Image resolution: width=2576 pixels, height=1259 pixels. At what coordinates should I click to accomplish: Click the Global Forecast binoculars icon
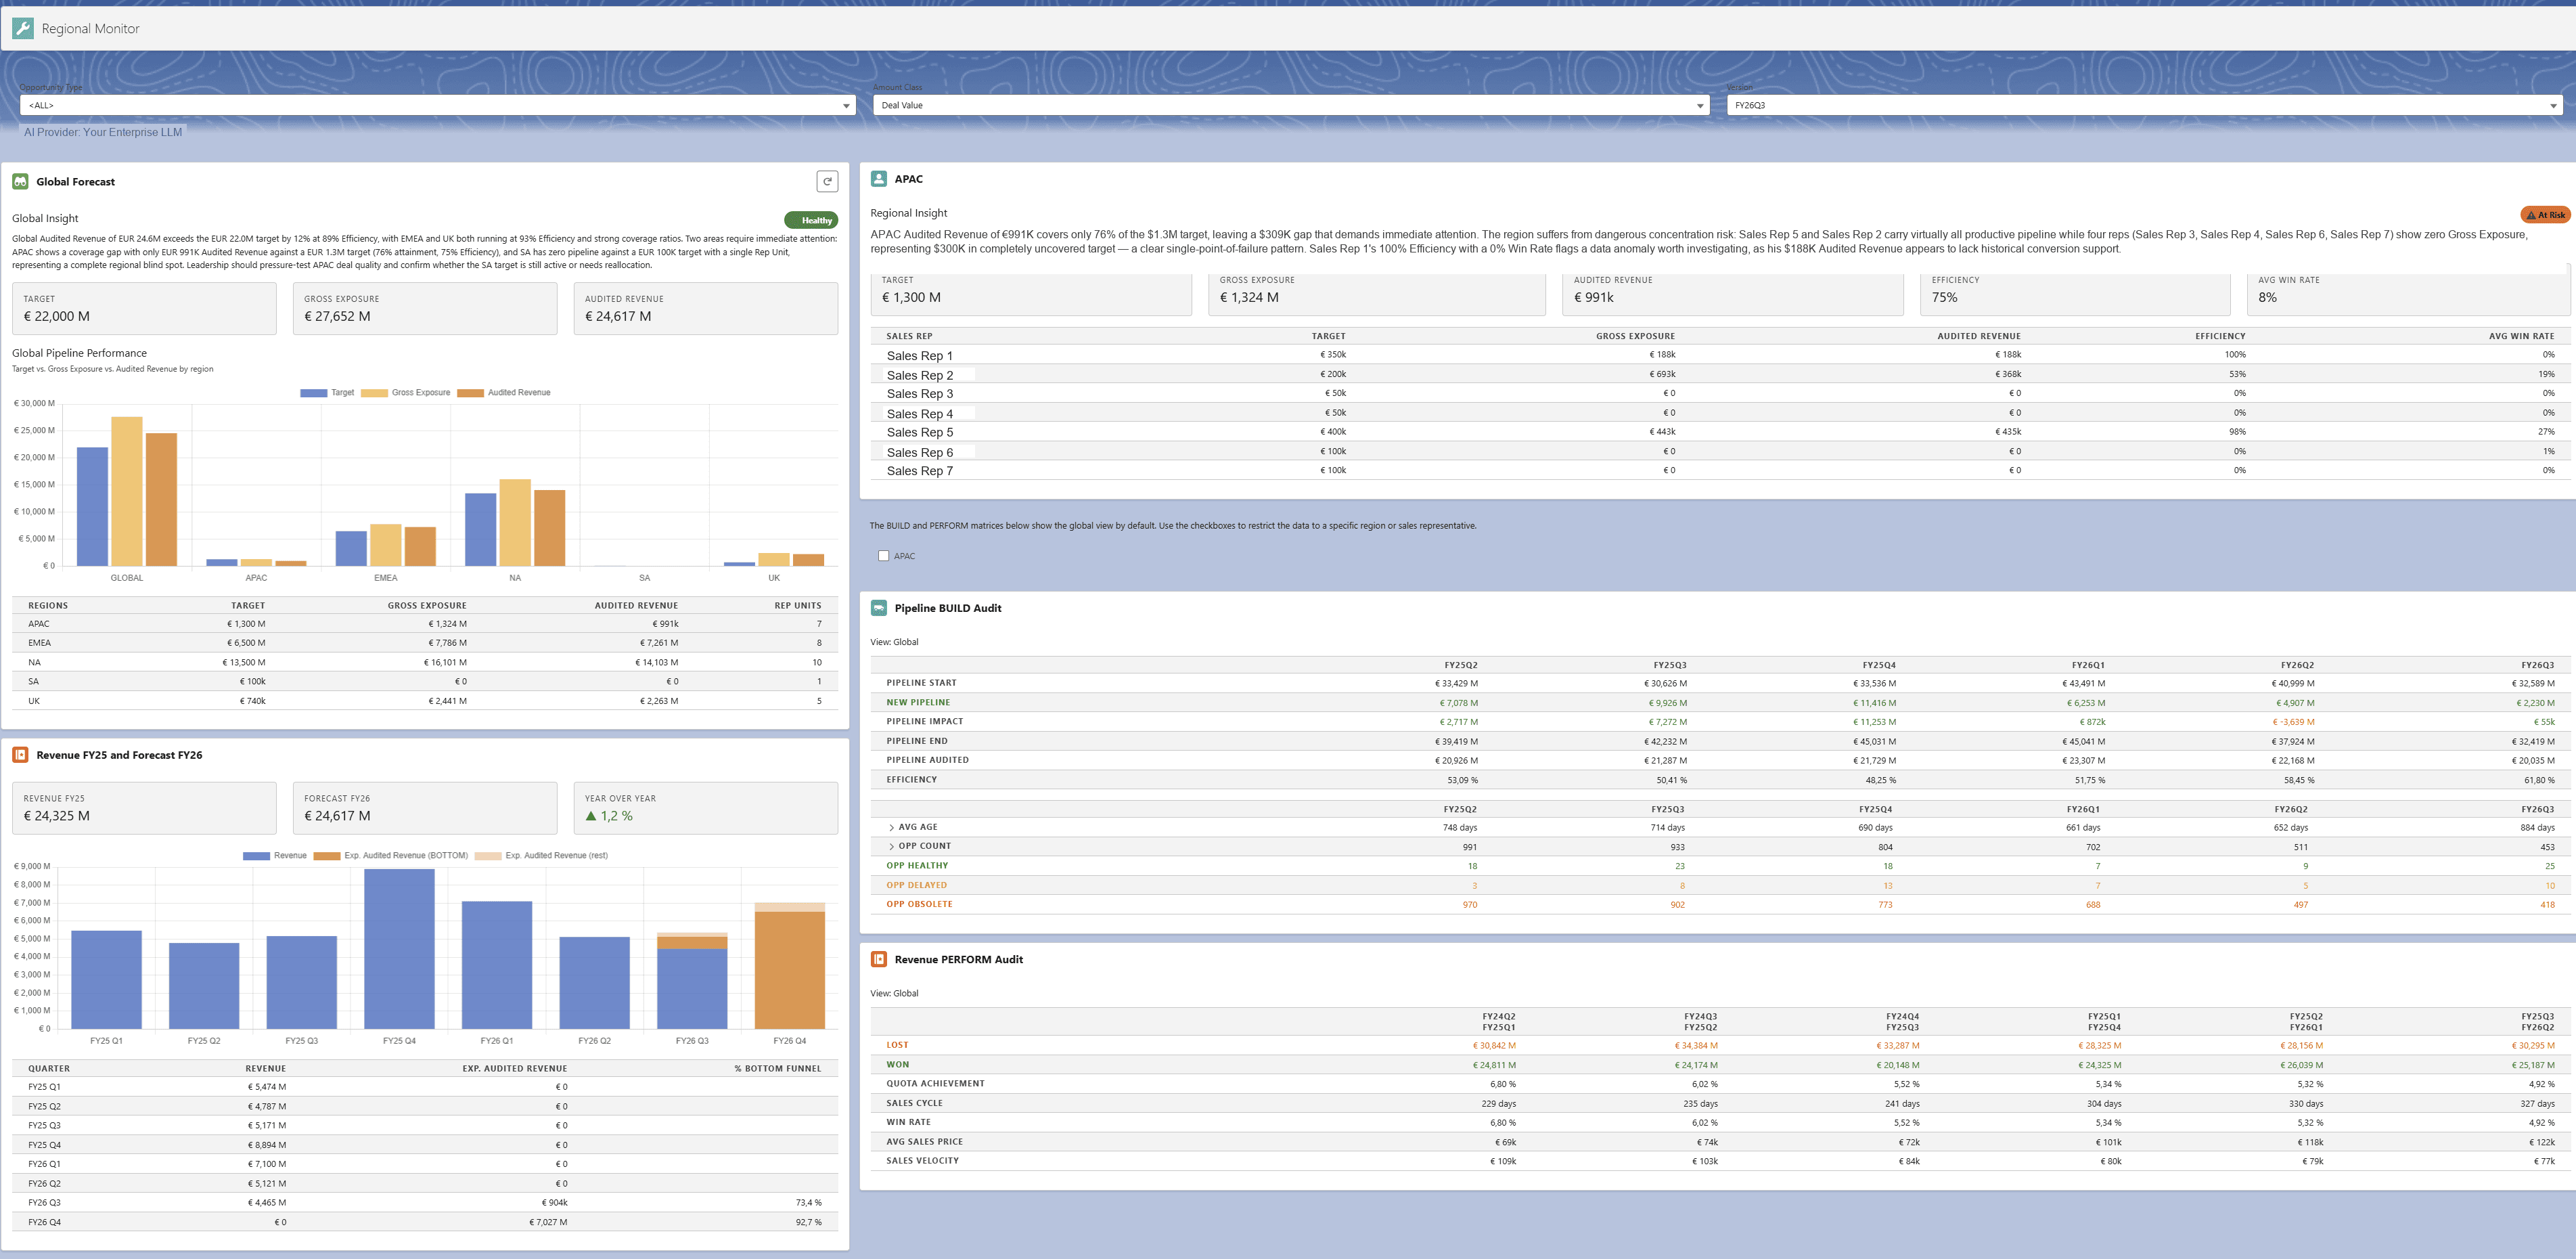click(20, 181)
